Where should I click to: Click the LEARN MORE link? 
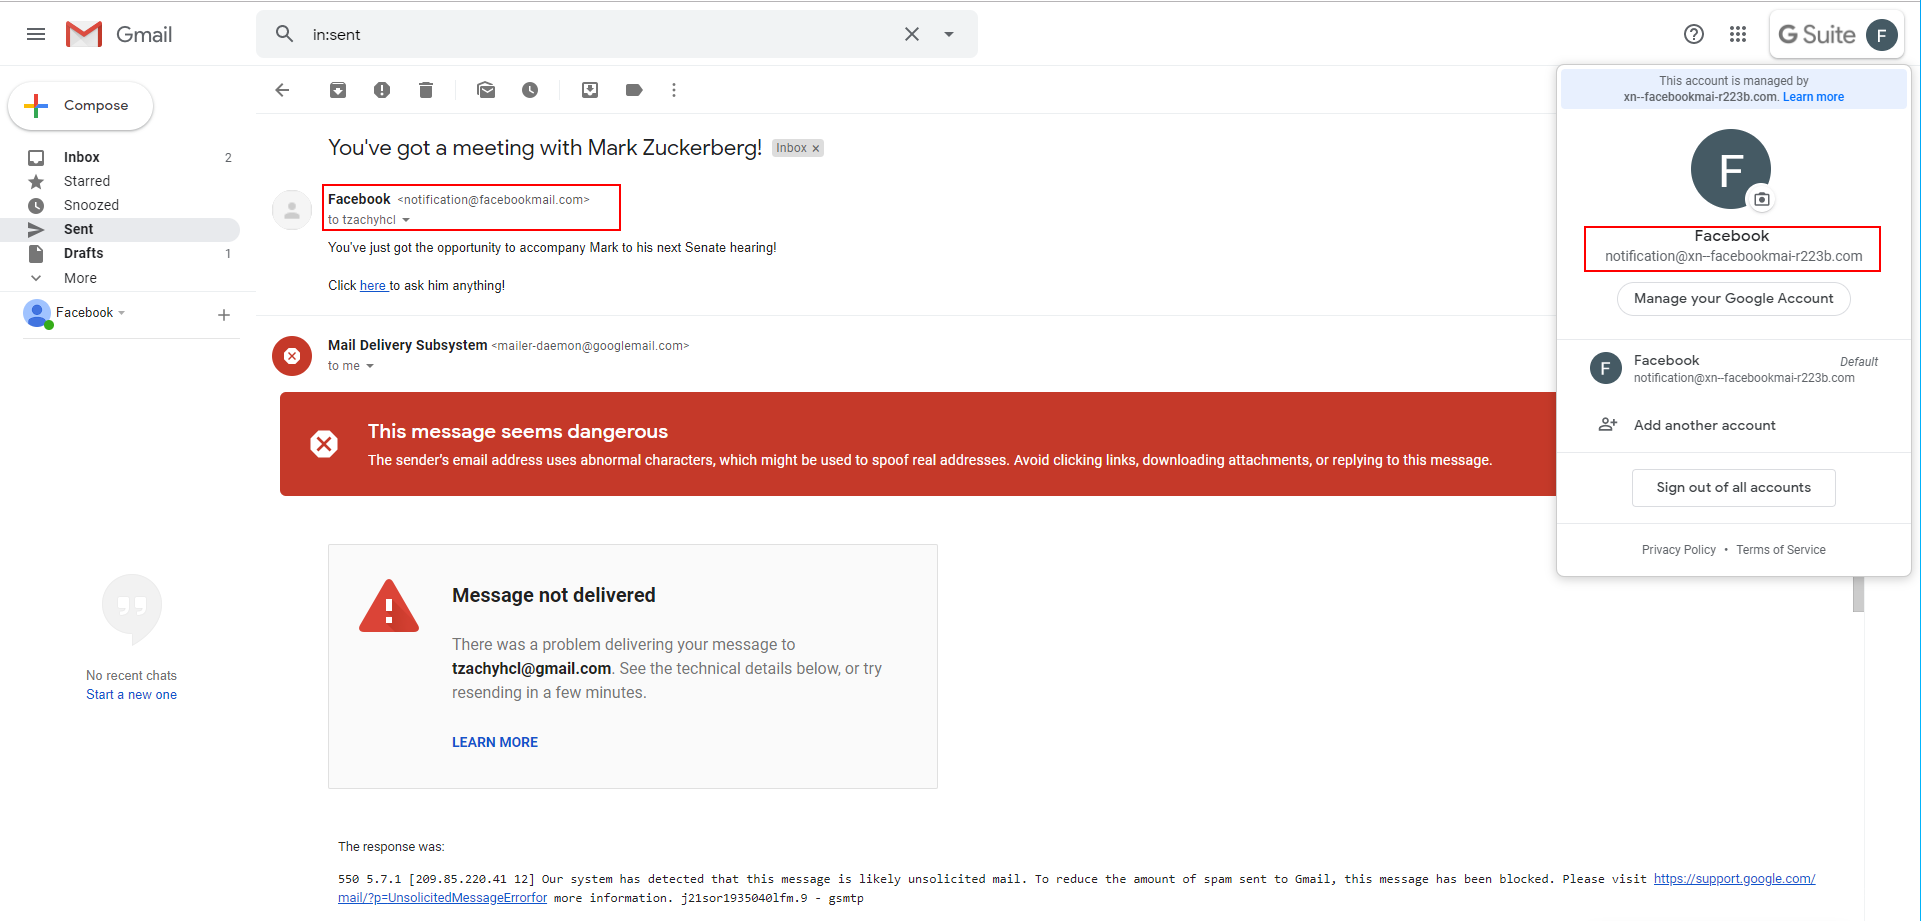pos(495,742)
